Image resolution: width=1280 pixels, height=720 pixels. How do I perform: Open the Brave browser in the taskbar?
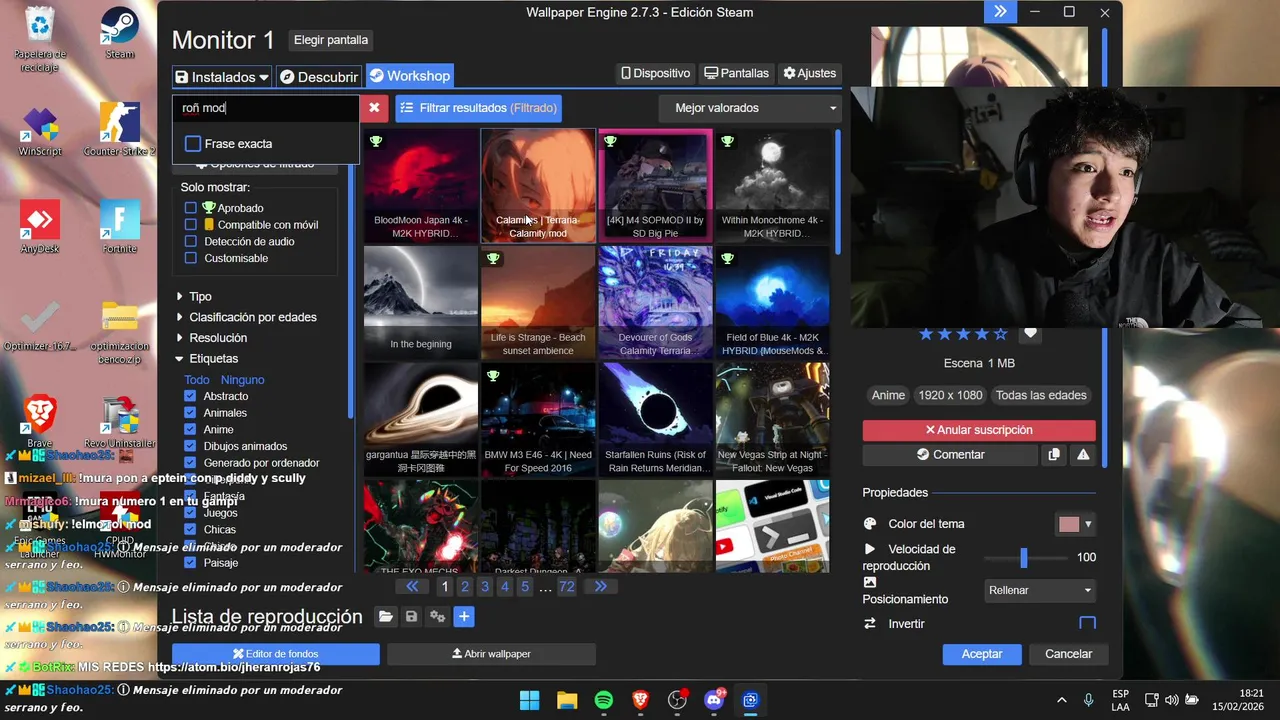(x=641, y=700)
